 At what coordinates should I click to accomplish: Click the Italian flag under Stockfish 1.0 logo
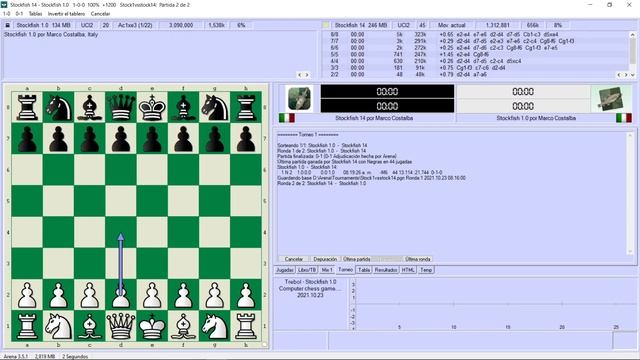click(x=624, y=118)
